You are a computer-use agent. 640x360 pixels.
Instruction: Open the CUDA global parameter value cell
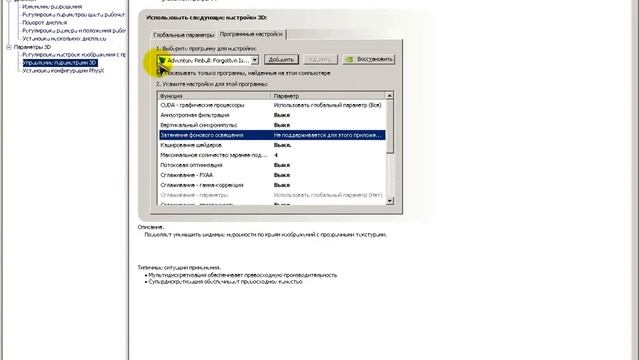click(x=327, y=105)
